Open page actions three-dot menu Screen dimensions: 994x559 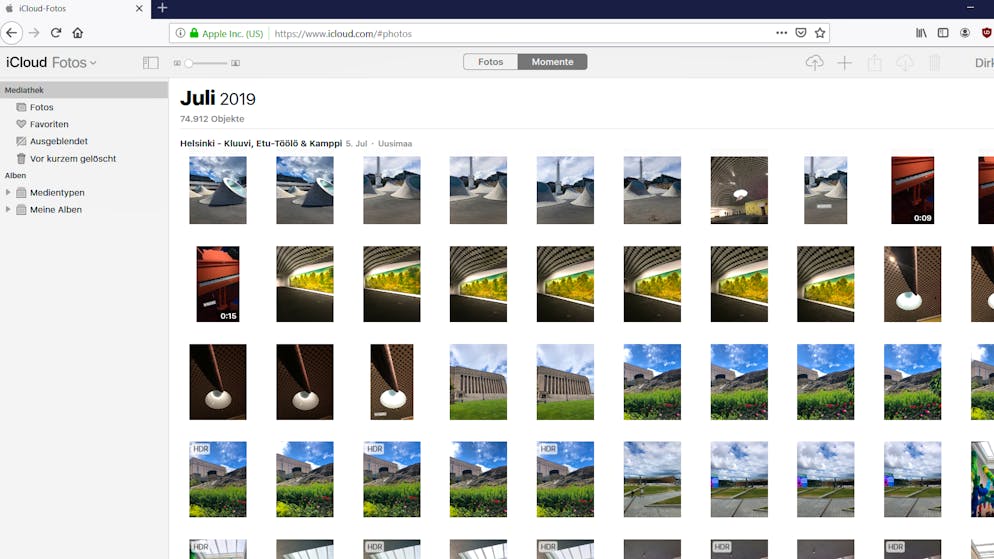click(x=782, y=33)
